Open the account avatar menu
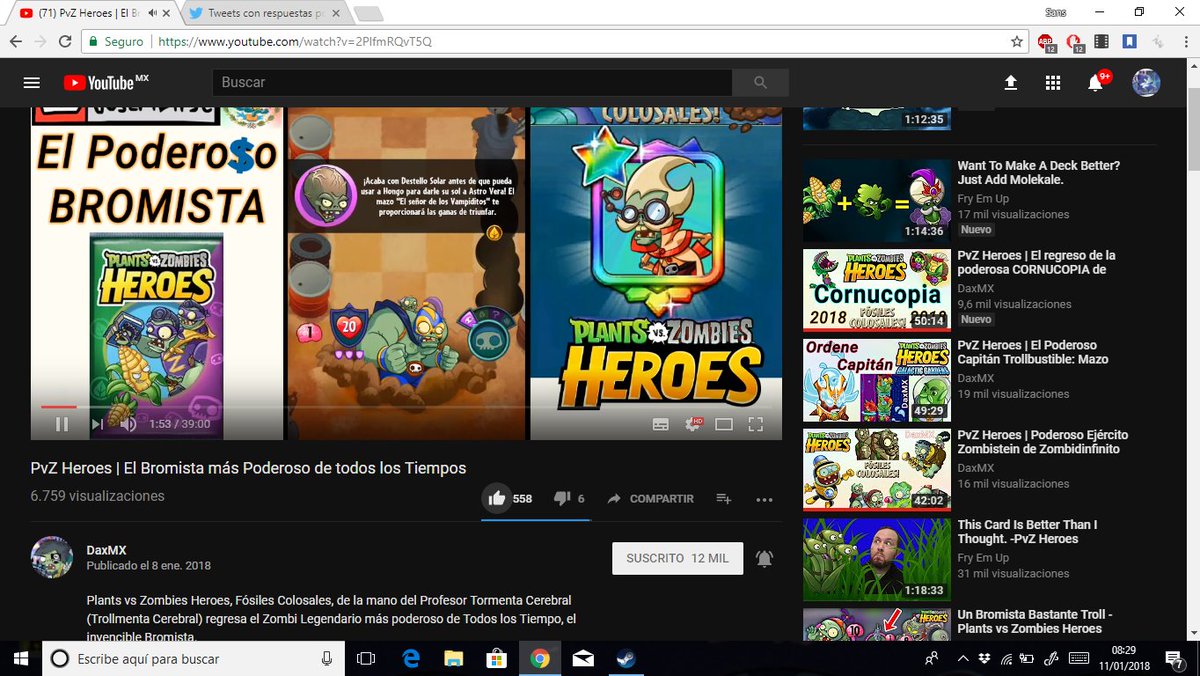Image resolution: width=1200 pixels, height=676 pixels. [1146, 83]
